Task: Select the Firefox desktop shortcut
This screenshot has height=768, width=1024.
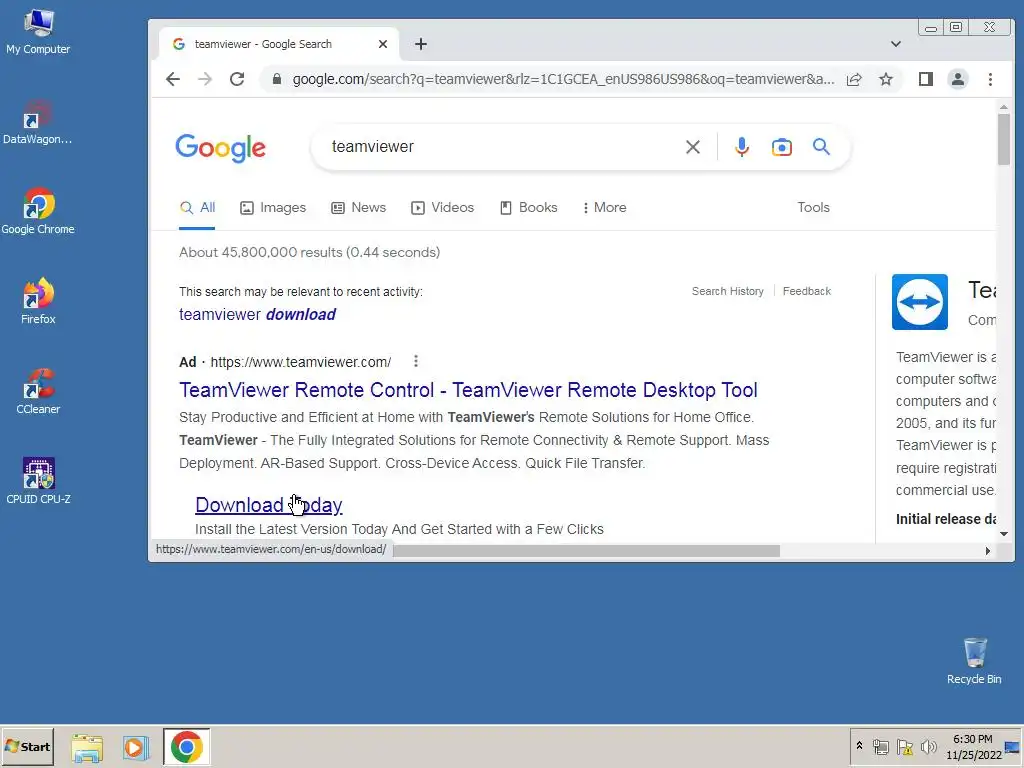Action: pyautogui.click(x=38, y=302)
